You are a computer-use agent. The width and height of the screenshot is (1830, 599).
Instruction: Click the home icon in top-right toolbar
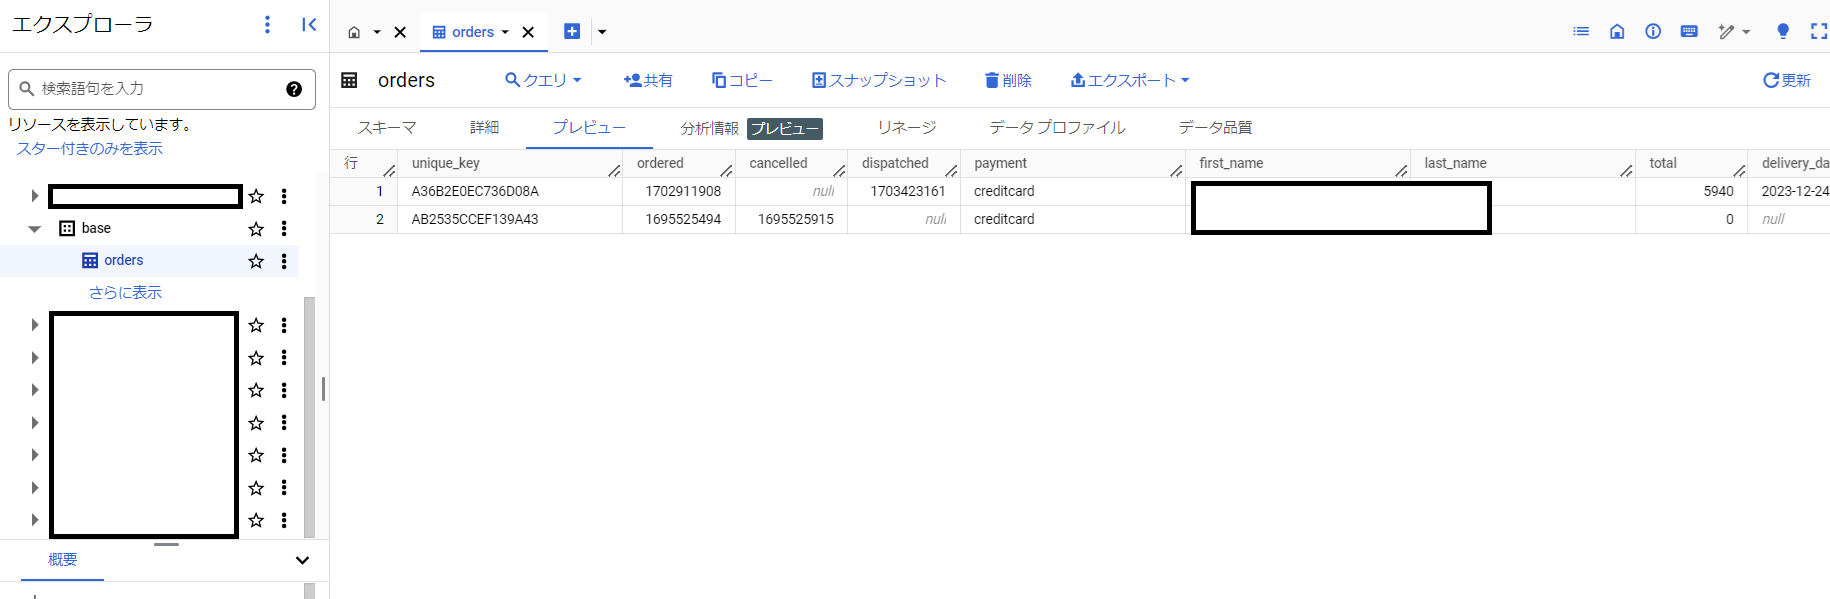[x=1617, y=31]
